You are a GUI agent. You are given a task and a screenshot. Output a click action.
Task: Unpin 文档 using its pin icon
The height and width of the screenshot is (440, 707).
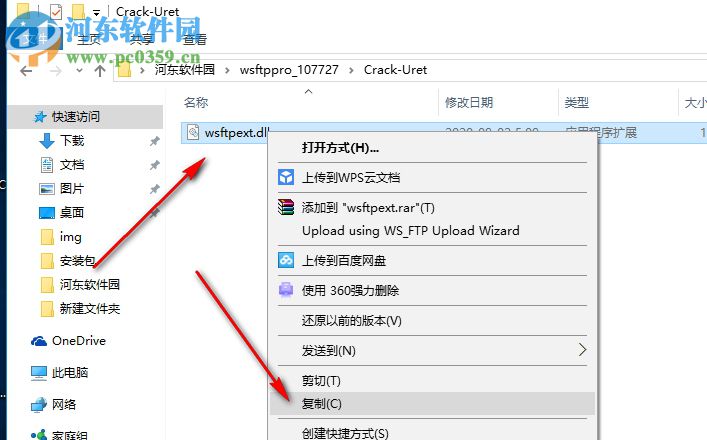tap(154, 165)
